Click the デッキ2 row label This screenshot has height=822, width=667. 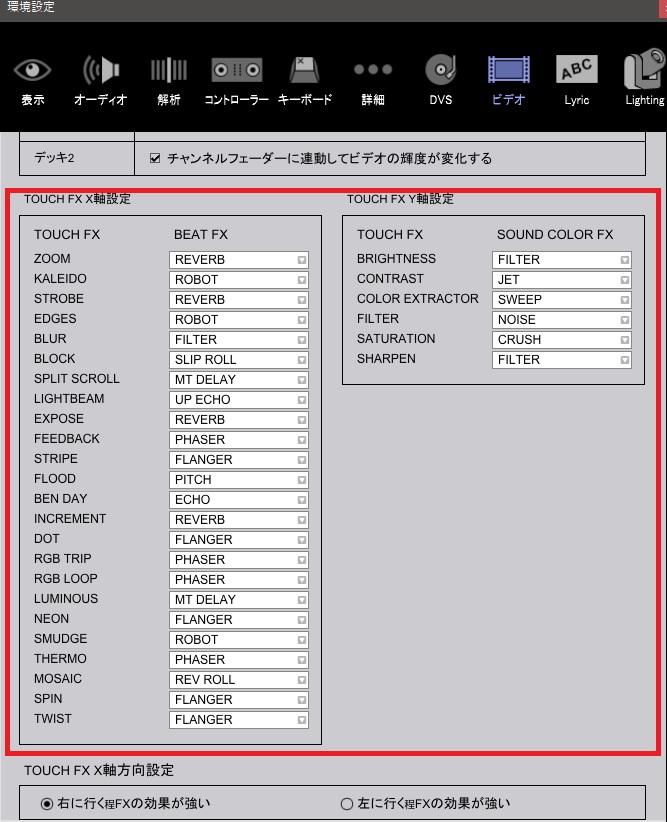[x=54, y=158]
